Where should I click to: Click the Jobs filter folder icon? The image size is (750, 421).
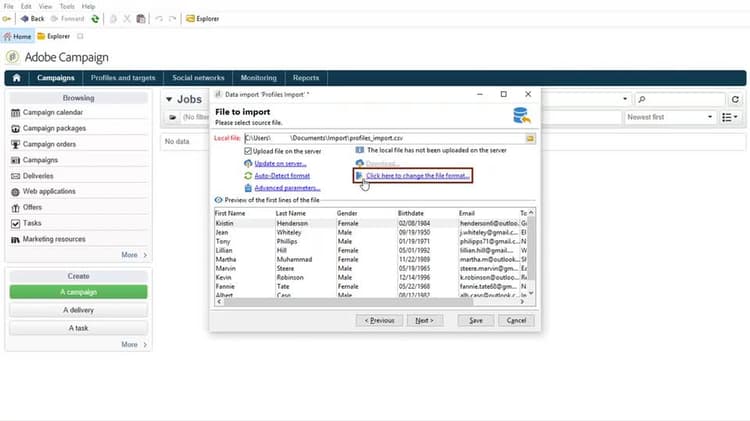point(172,117)
